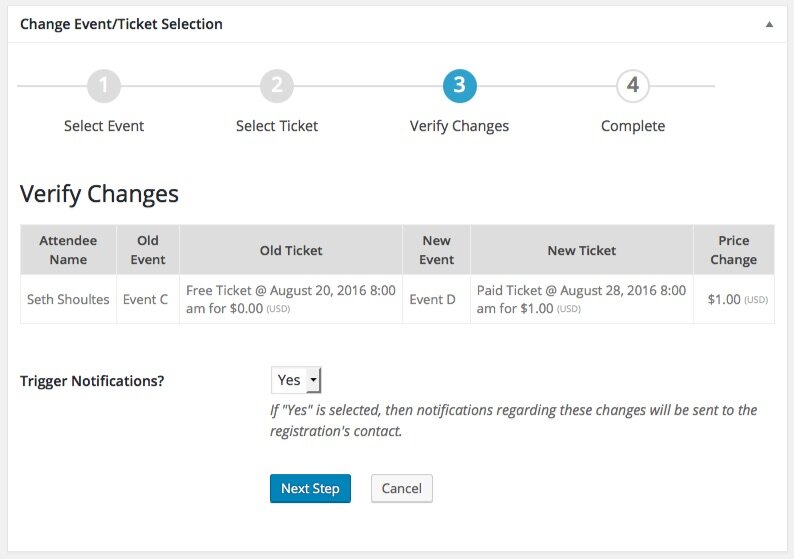The width and height of the screenshot is (794, 559).
Task: Open the Trigger Notifications dropdown
Action: pos(296,380)
